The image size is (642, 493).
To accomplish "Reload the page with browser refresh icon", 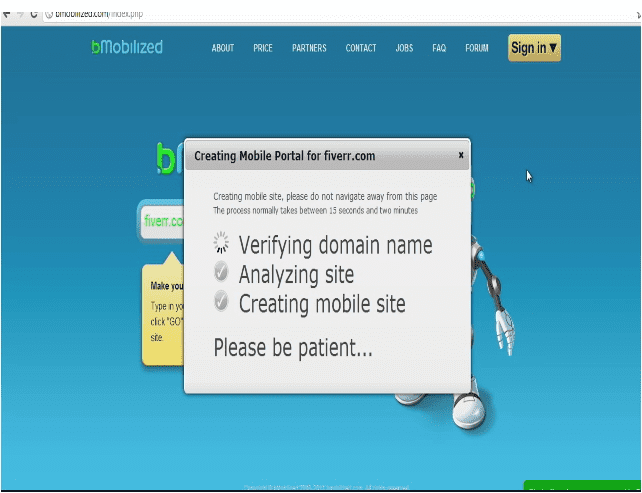I will coord(34,15).
